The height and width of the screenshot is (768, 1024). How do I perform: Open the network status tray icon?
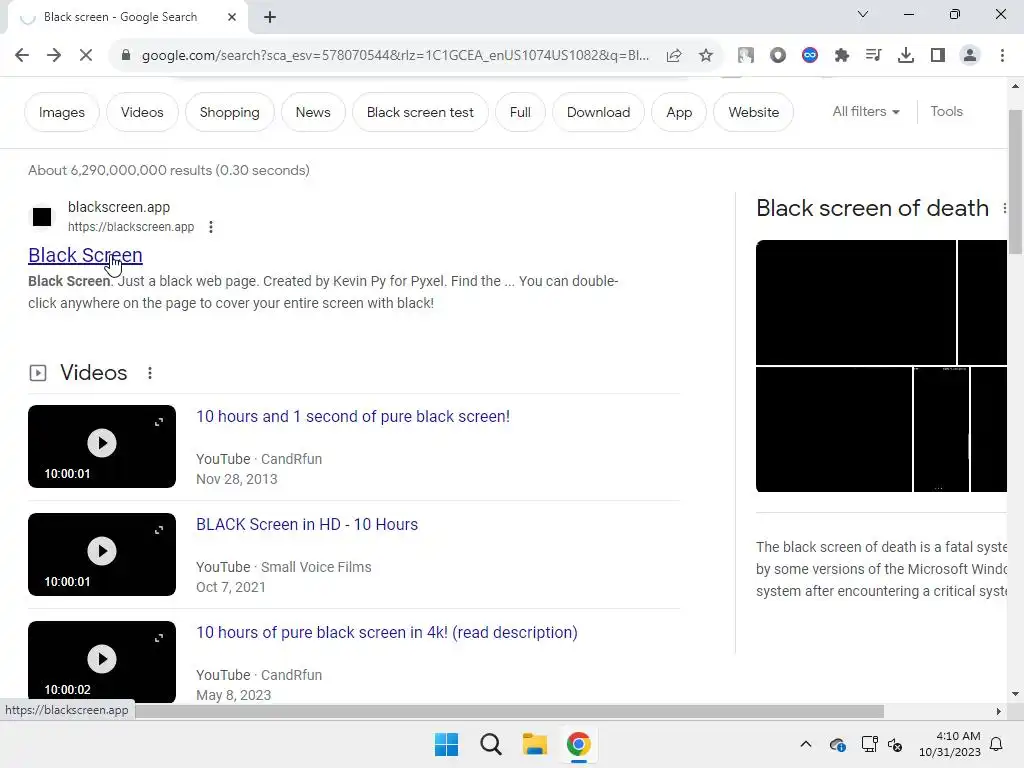click(869, 744)
